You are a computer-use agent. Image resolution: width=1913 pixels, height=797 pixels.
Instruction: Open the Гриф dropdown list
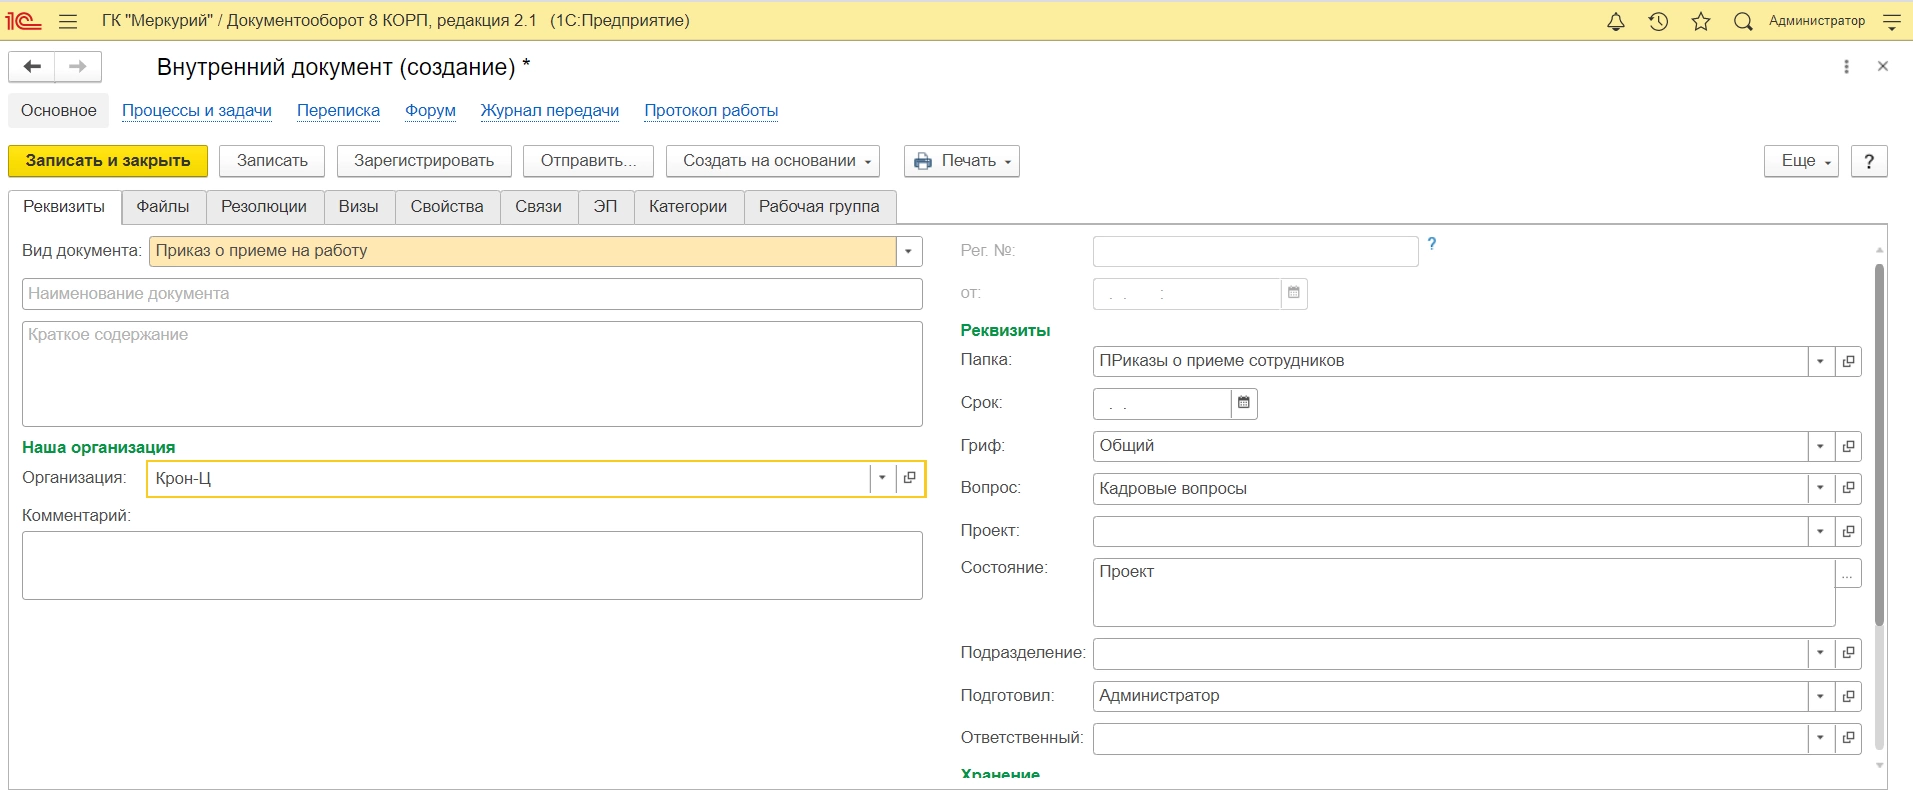(1821, 446)
